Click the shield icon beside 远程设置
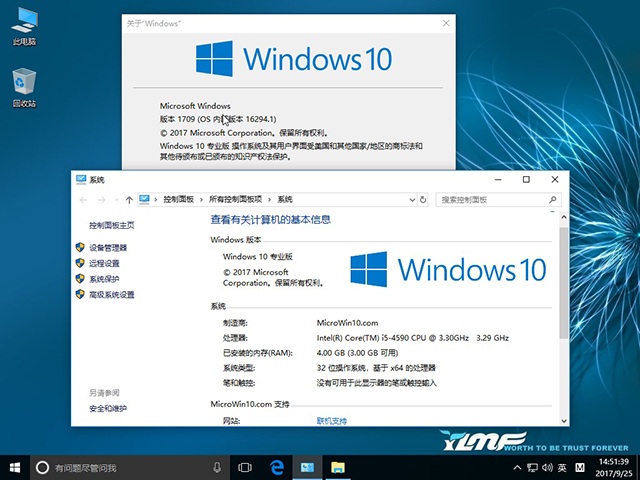 point(80,263)
